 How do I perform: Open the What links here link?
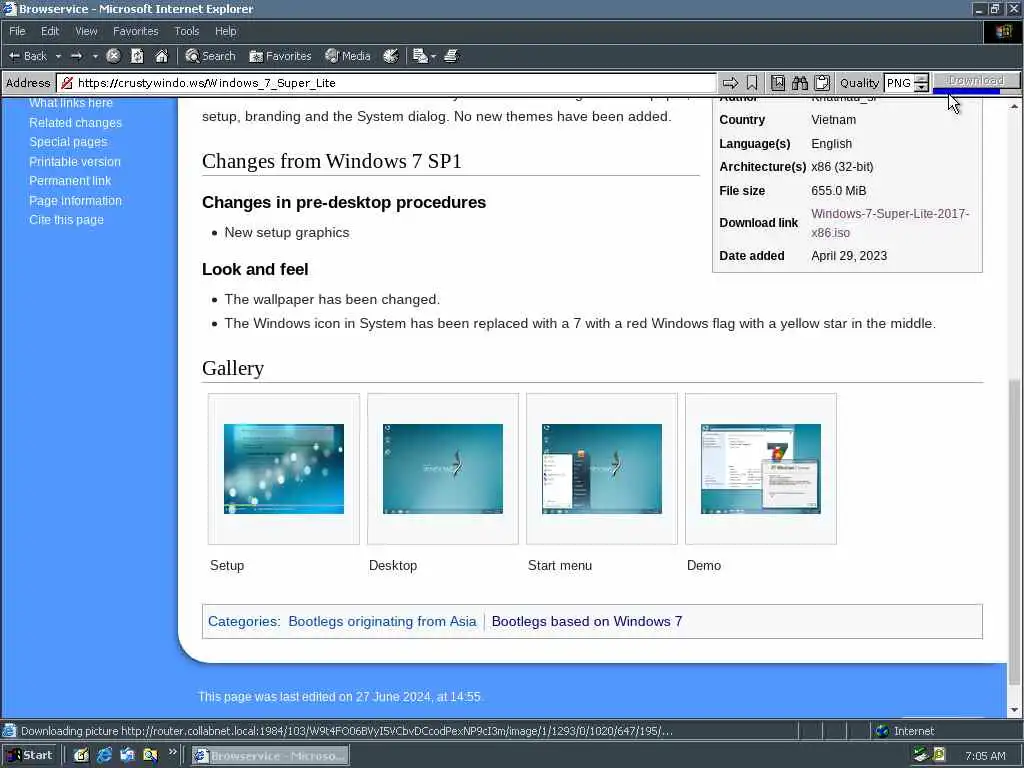tap(71, 103)
